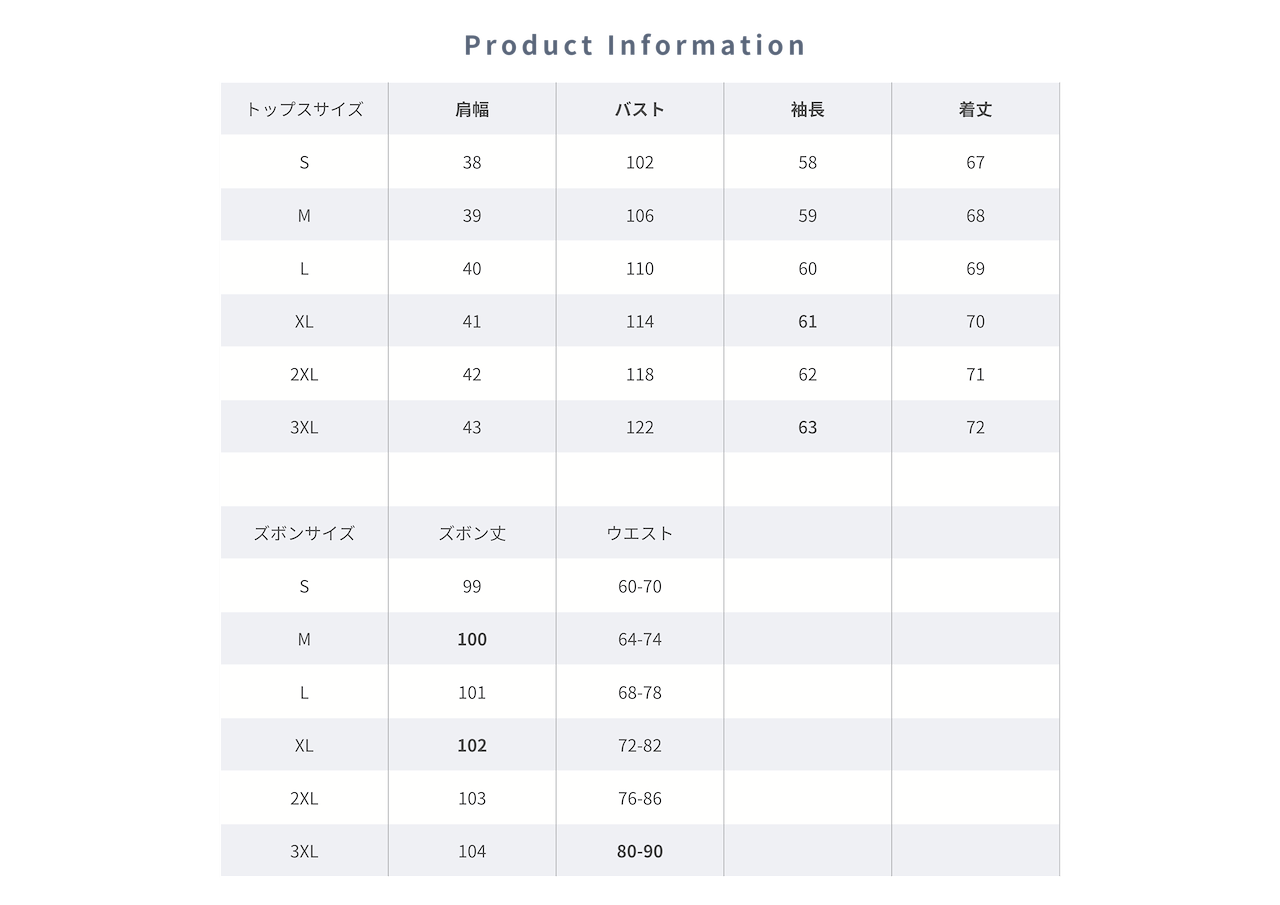Select the ズボンサイズ header cell
The width and height of the screenshot is (1280, 905).
(x=304, y=533)
